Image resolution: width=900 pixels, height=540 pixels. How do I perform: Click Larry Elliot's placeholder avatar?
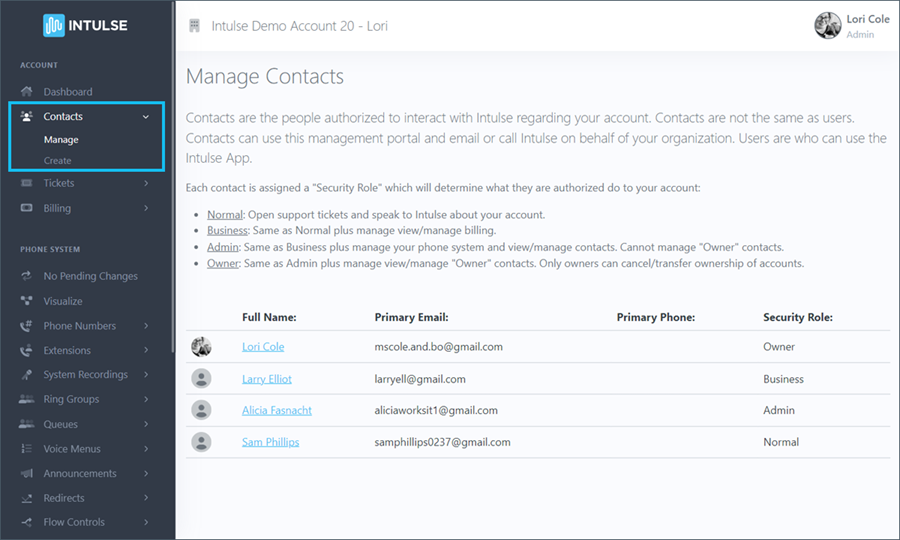point(201,379)
